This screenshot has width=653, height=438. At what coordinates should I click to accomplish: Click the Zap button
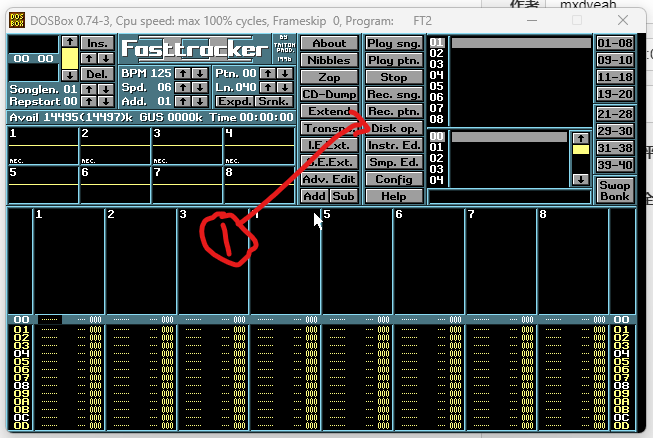pyautogui.click(x=329, y=77)
